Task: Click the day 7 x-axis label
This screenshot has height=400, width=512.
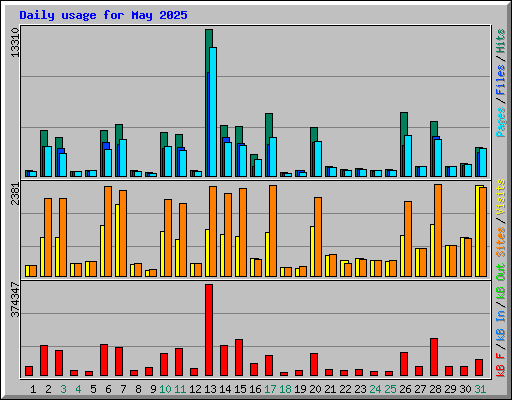Action: pos(123,389)
